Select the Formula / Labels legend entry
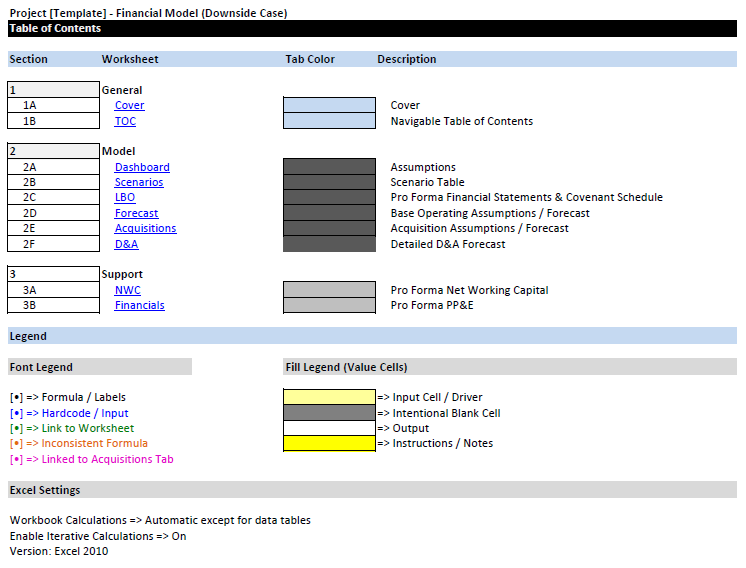This screenshot has height=568, width=746. point(68,397)
